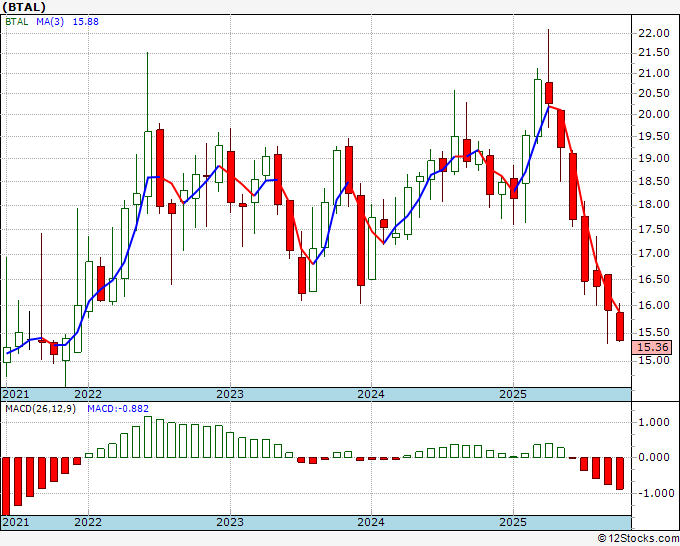
Task: Click the 15.50 price axis label
Action: click(654, 333)
